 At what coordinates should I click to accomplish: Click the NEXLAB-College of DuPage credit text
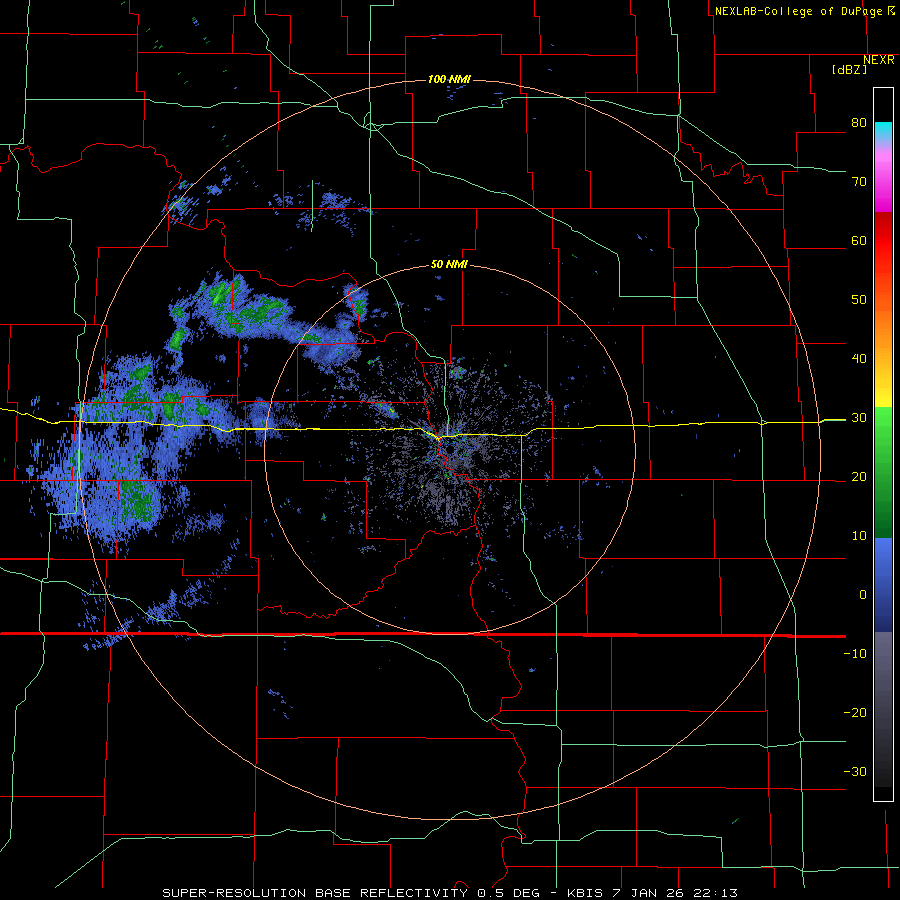798,11
